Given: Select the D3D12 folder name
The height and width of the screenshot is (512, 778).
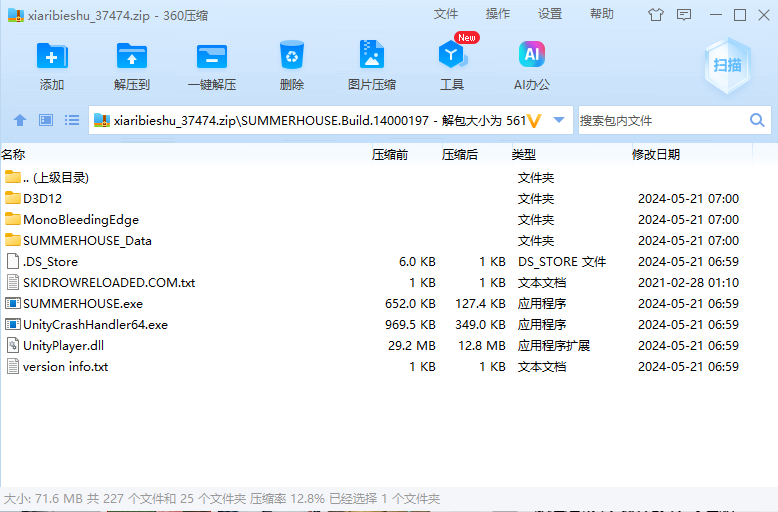Looking at the screenshot, I should (x=43, y=198).
